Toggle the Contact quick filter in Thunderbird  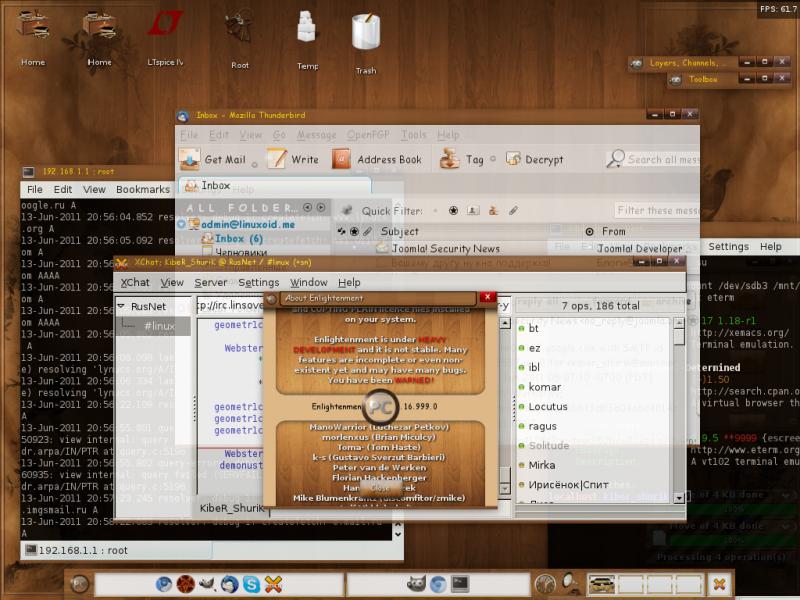tap(473, 211)
